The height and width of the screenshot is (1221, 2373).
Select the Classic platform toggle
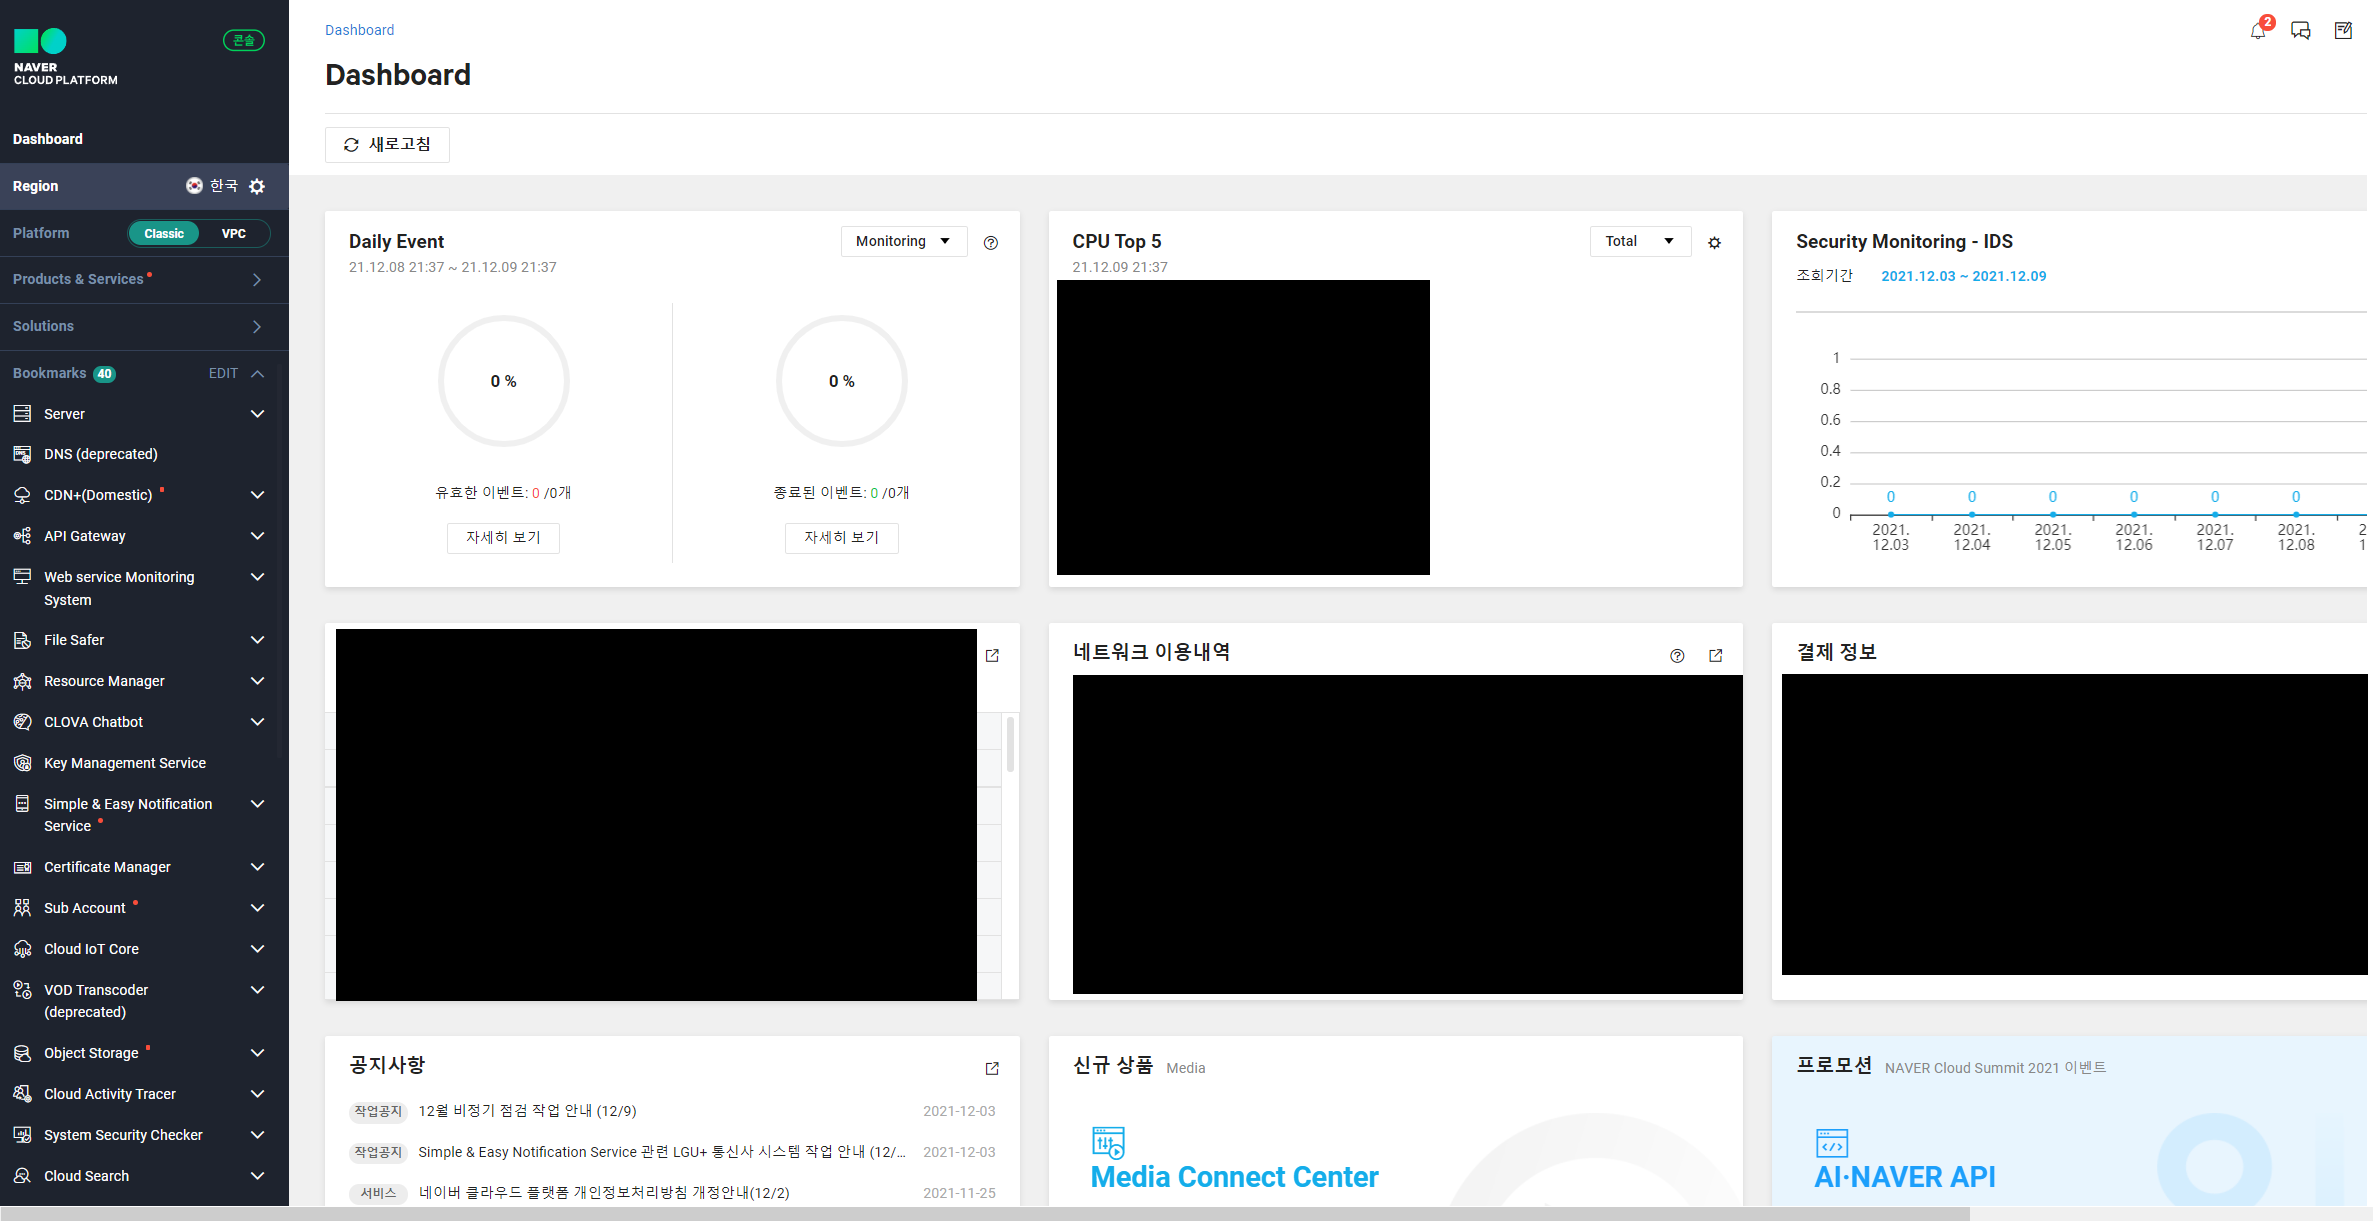164,234
